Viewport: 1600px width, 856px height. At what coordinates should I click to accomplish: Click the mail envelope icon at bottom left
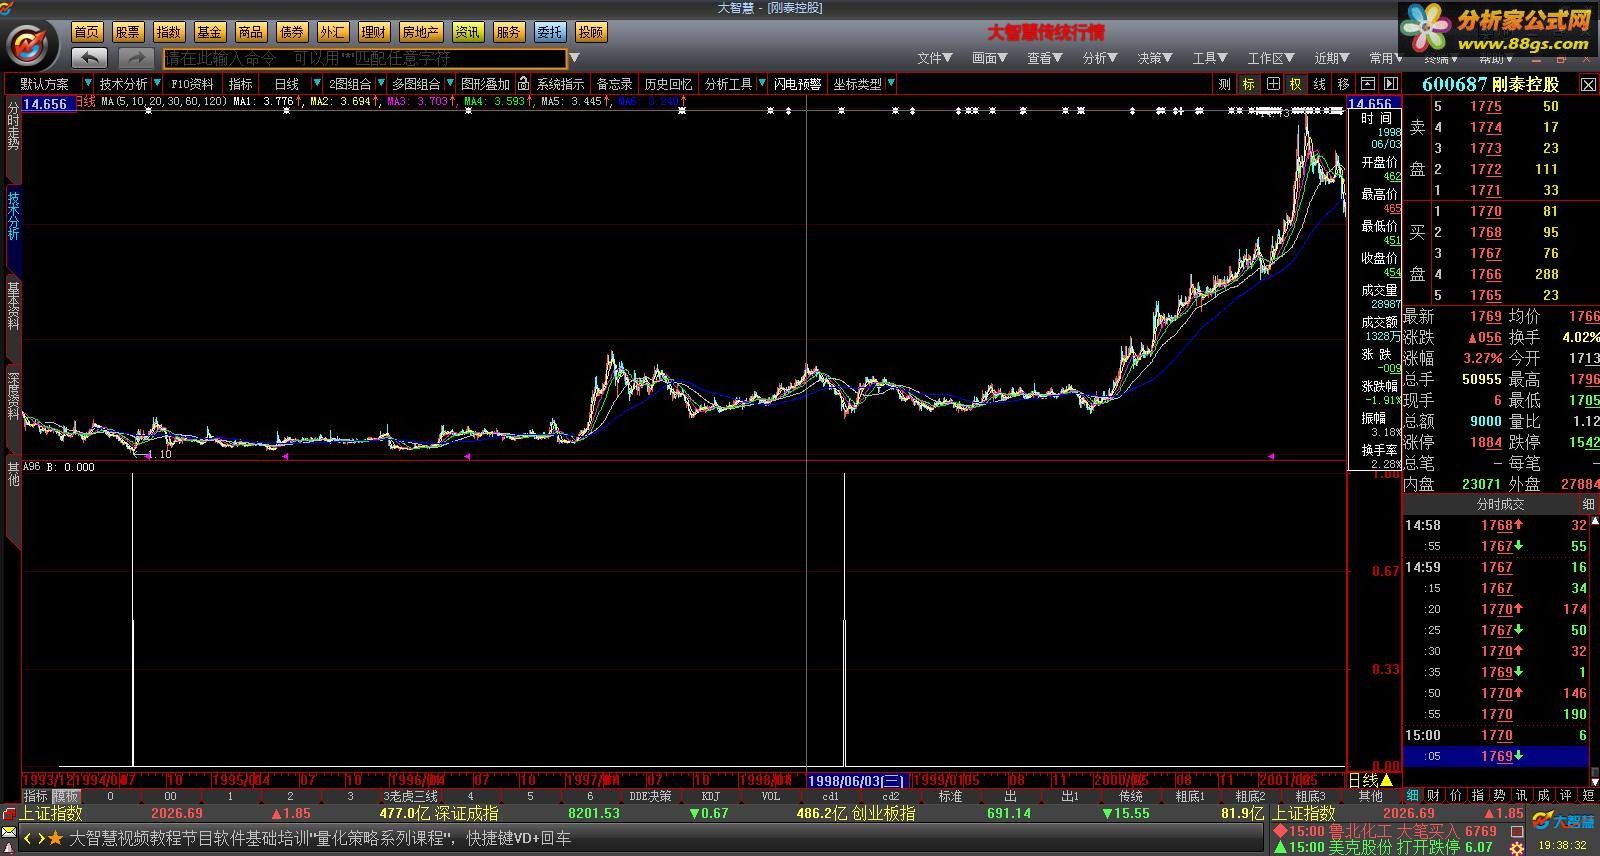pyautogui.click(x=9, y=832)
